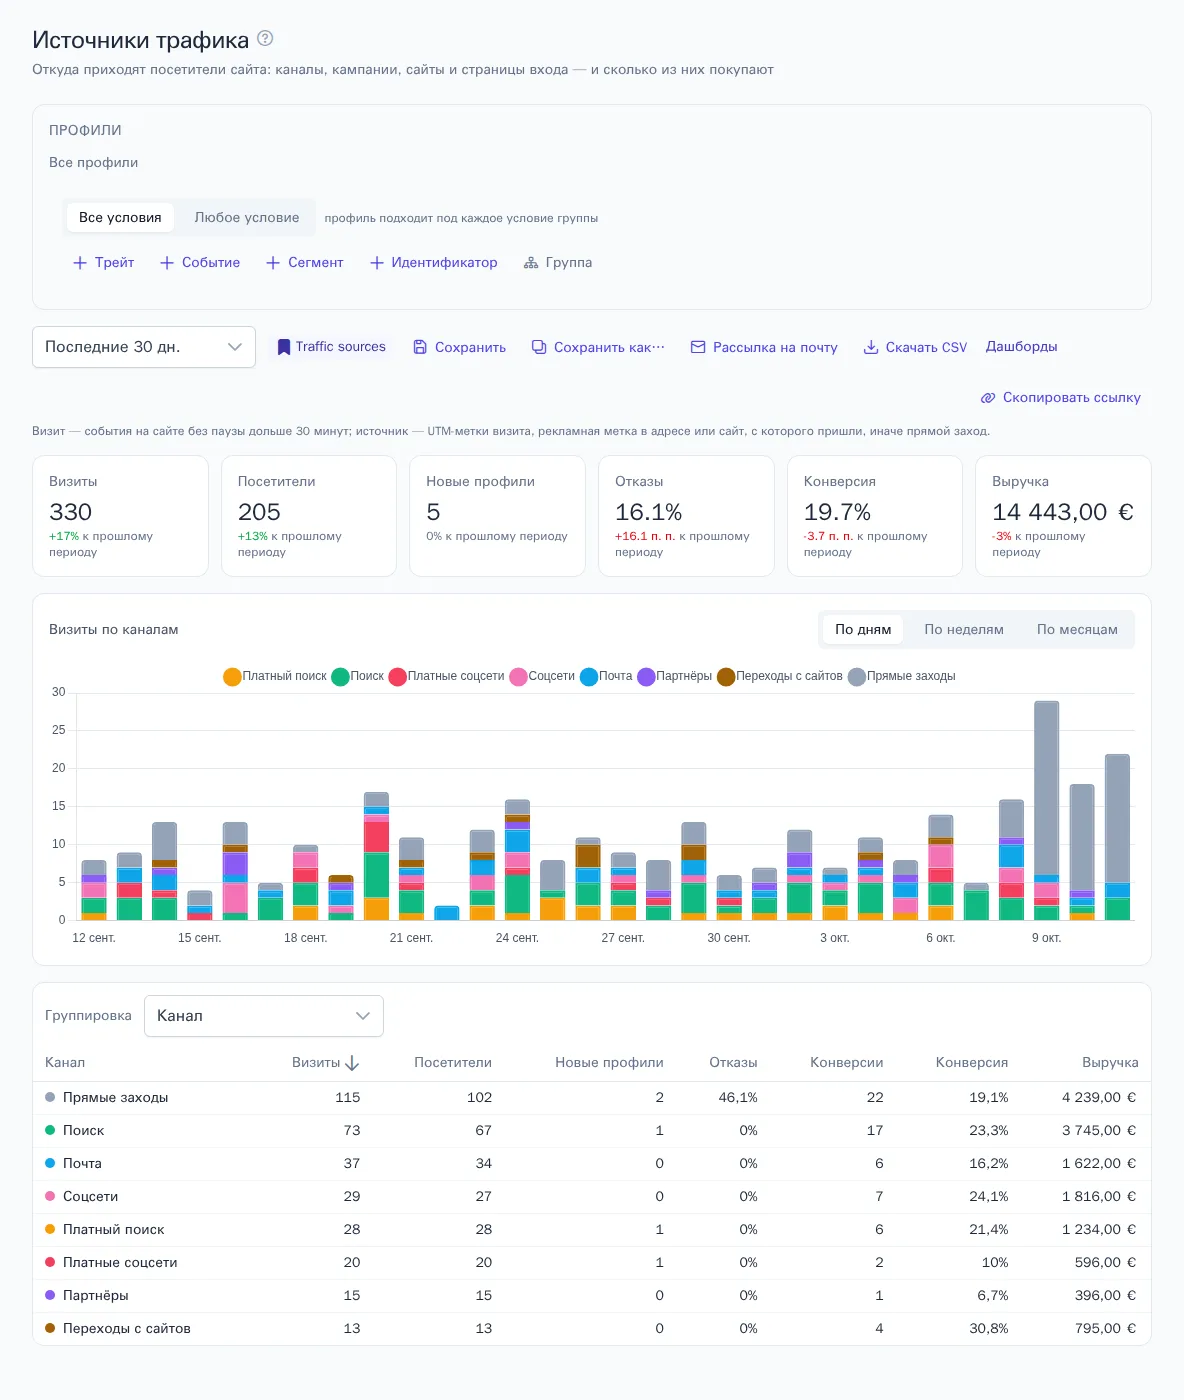
Task: Click the download icon for Скачать CSV
Action: click(x=871, y=347)
